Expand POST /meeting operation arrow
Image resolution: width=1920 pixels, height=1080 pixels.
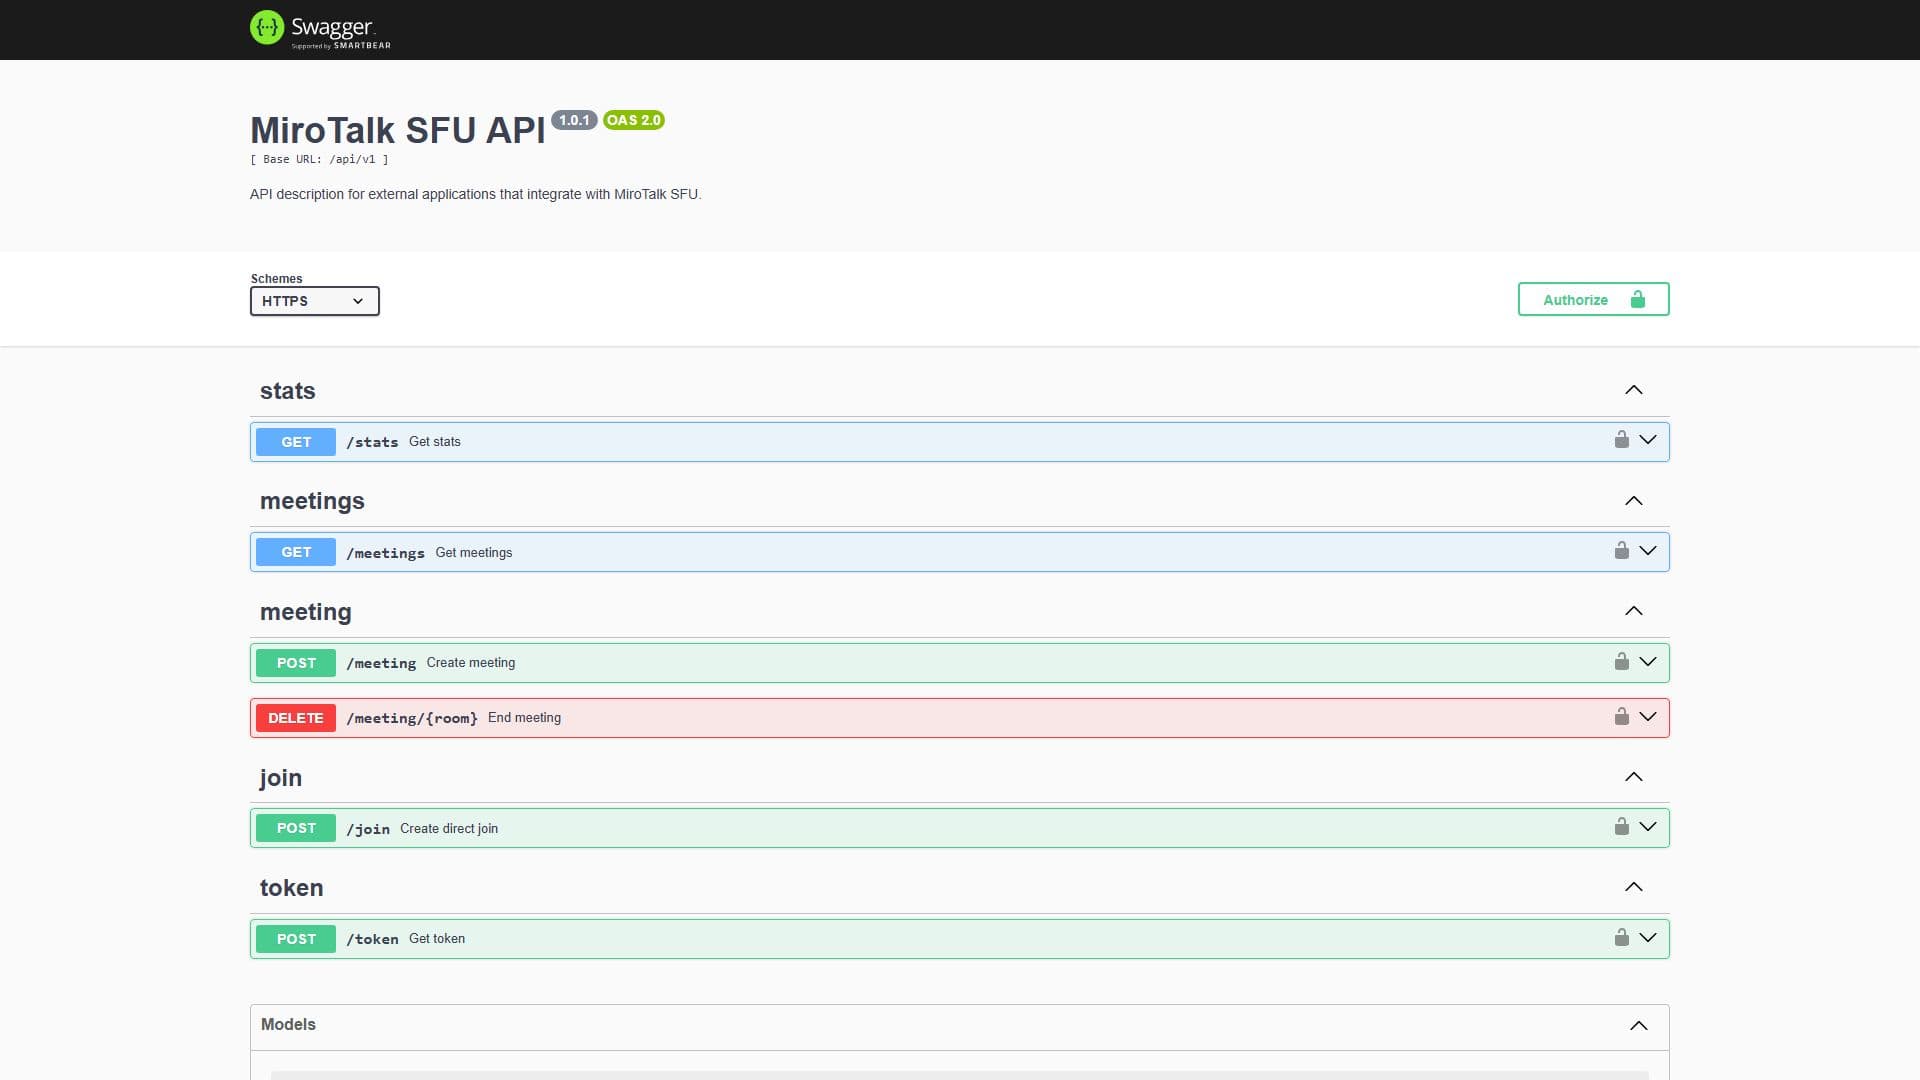(x=1648, y=662)
